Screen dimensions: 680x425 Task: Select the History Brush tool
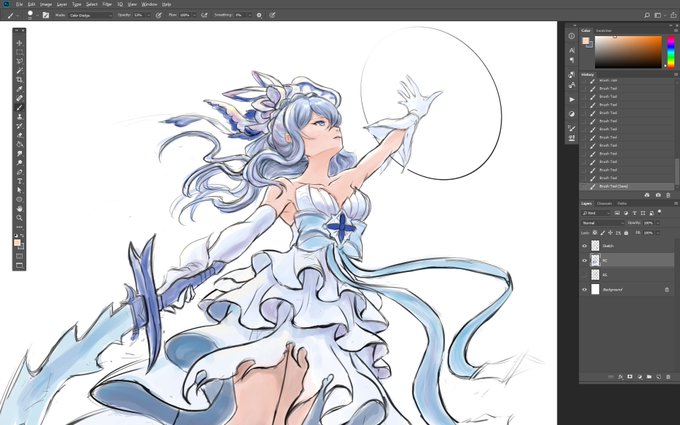pyautogui.click(x=19, y=126)
